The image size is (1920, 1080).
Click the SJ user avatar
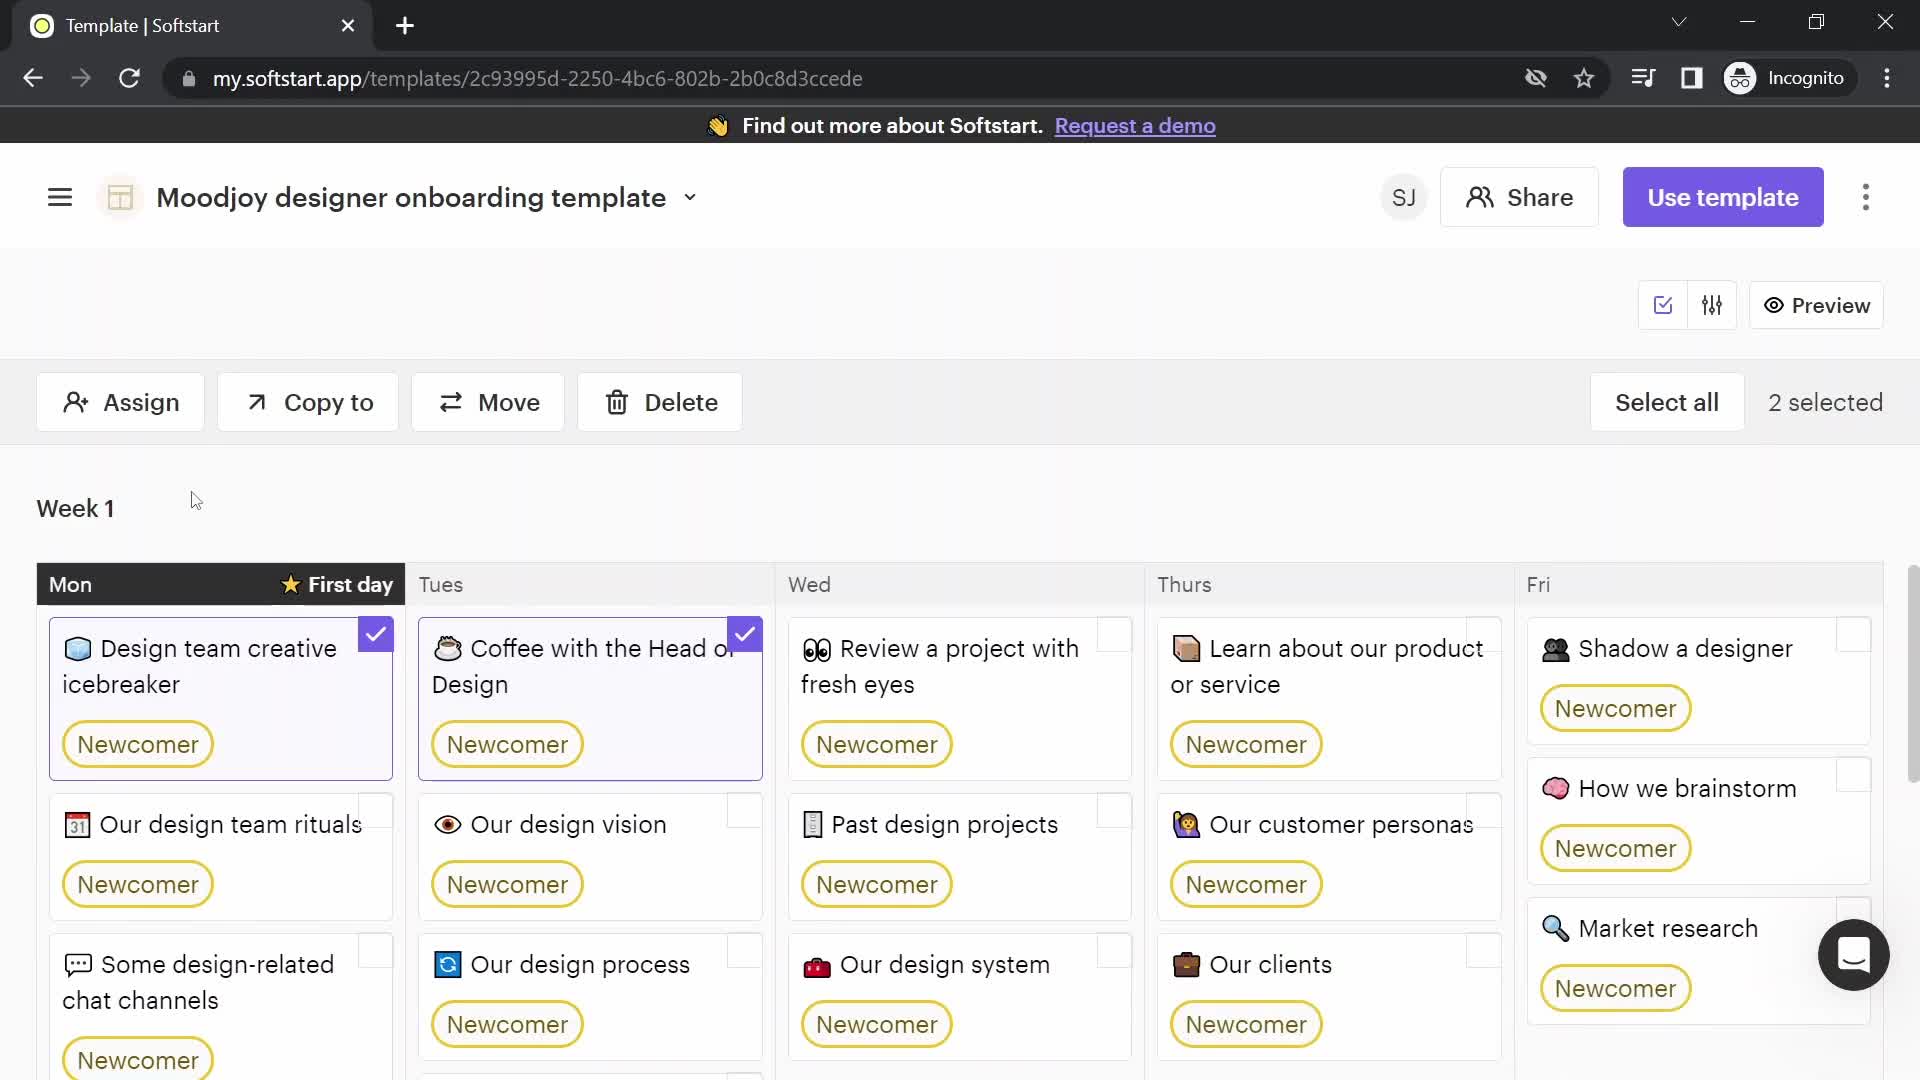click(x=1403, y=197)
